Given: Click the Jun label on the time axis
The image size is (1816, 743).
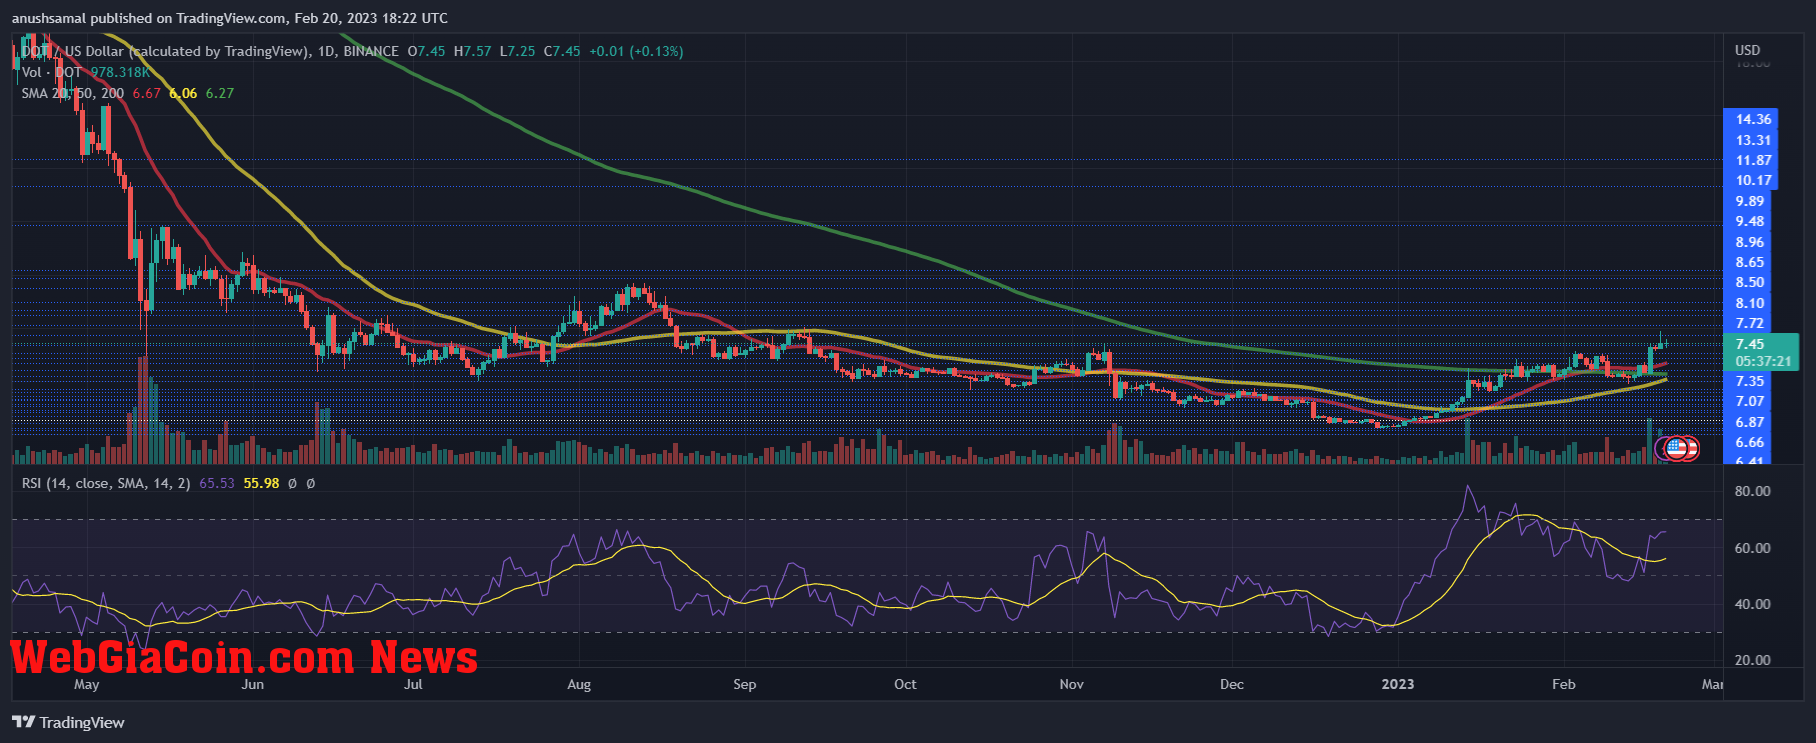Looking at the screenshot, I should point(253,684).
